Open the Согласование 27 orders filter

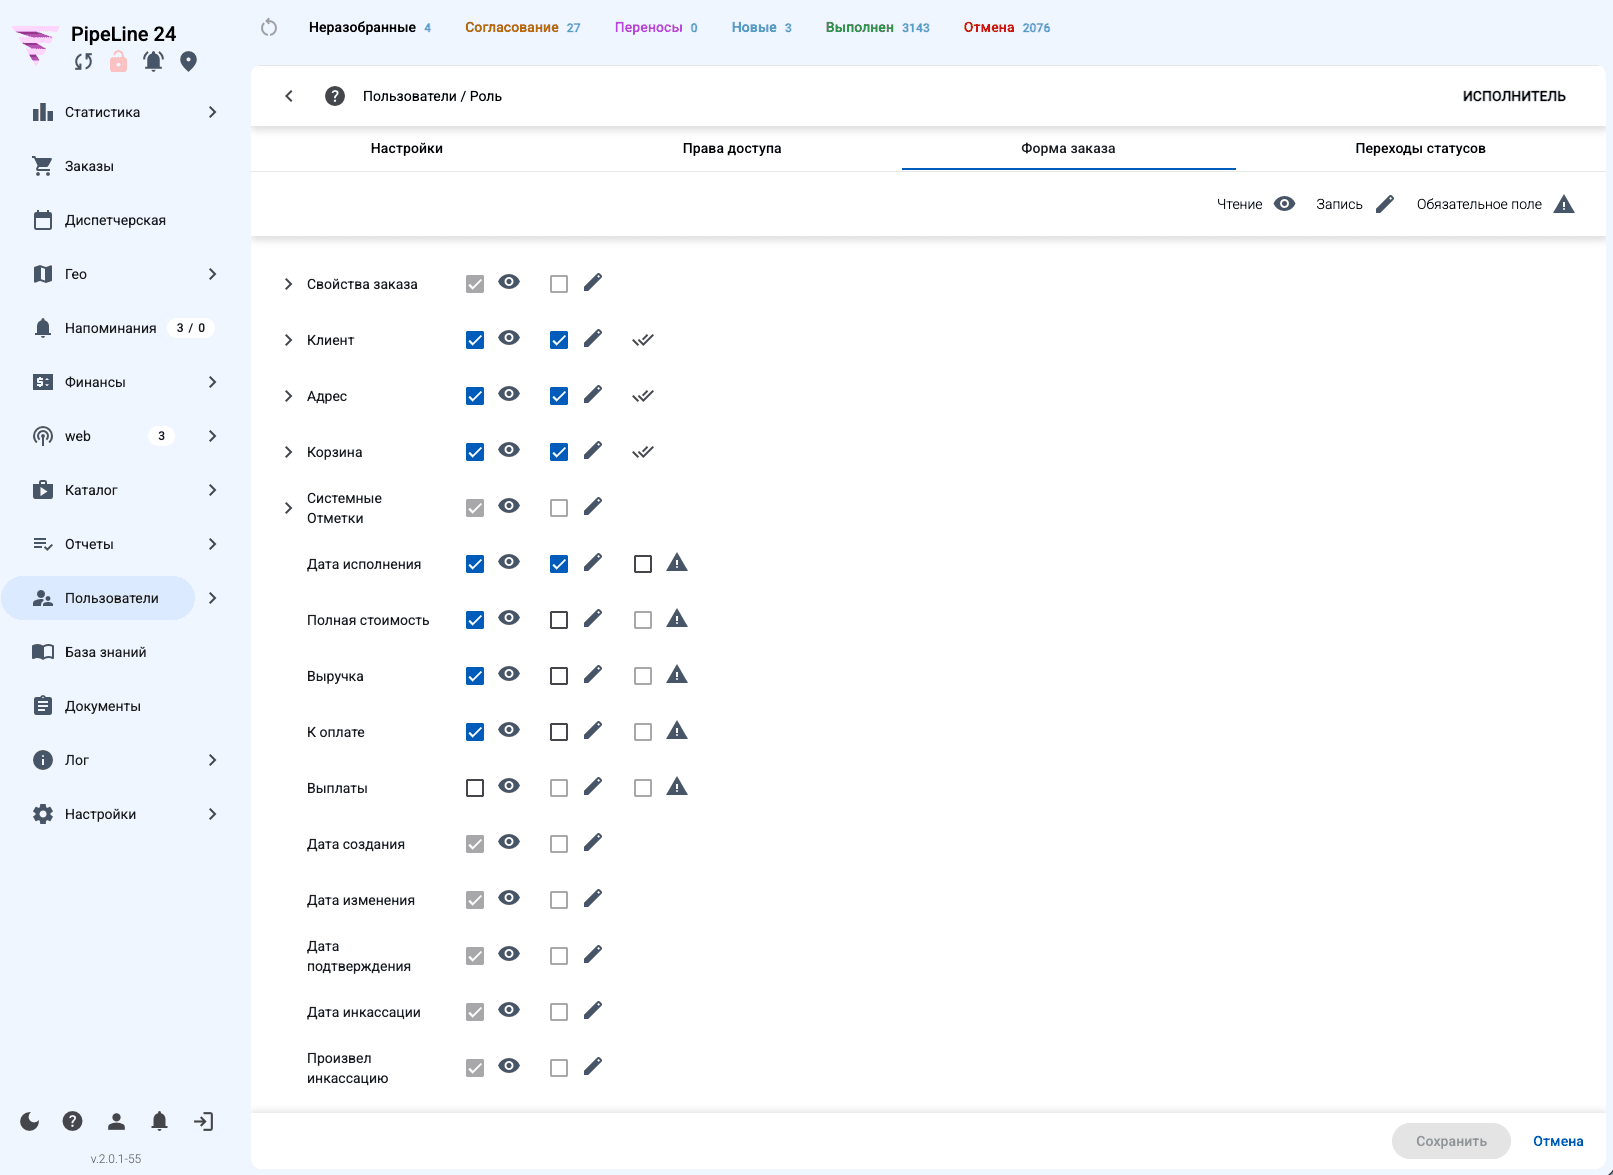[x=523, y=27]
